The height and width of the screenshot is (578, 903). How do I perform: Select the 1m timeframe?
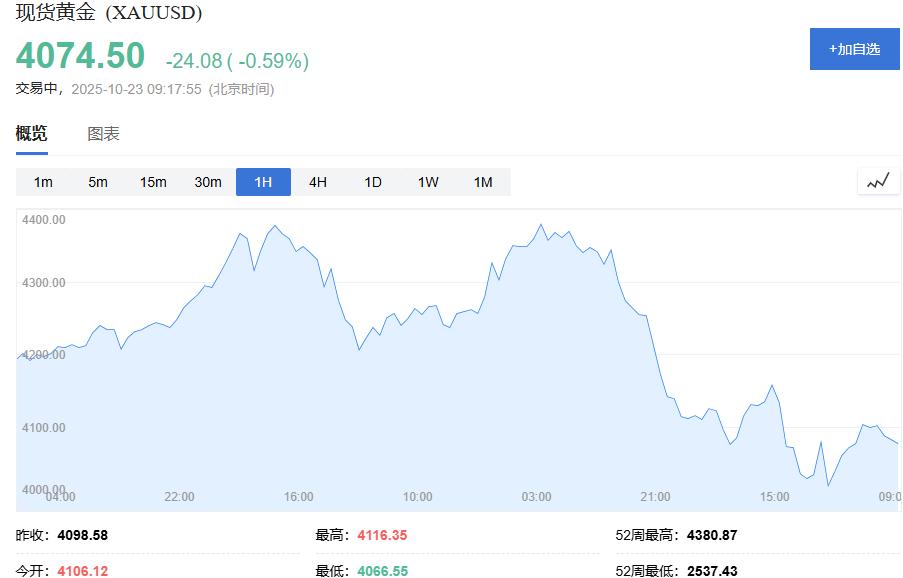tap(42, 182)
